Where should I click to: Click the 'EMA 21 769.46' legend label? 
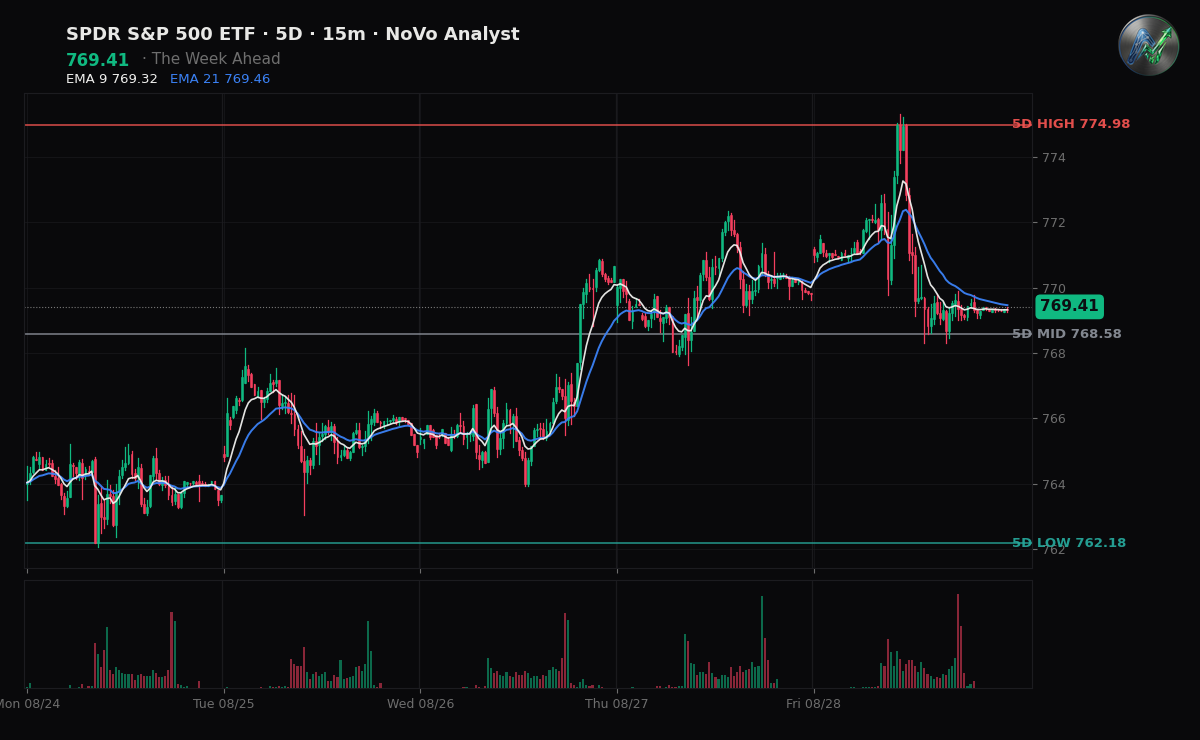click(x=220, y=79)
